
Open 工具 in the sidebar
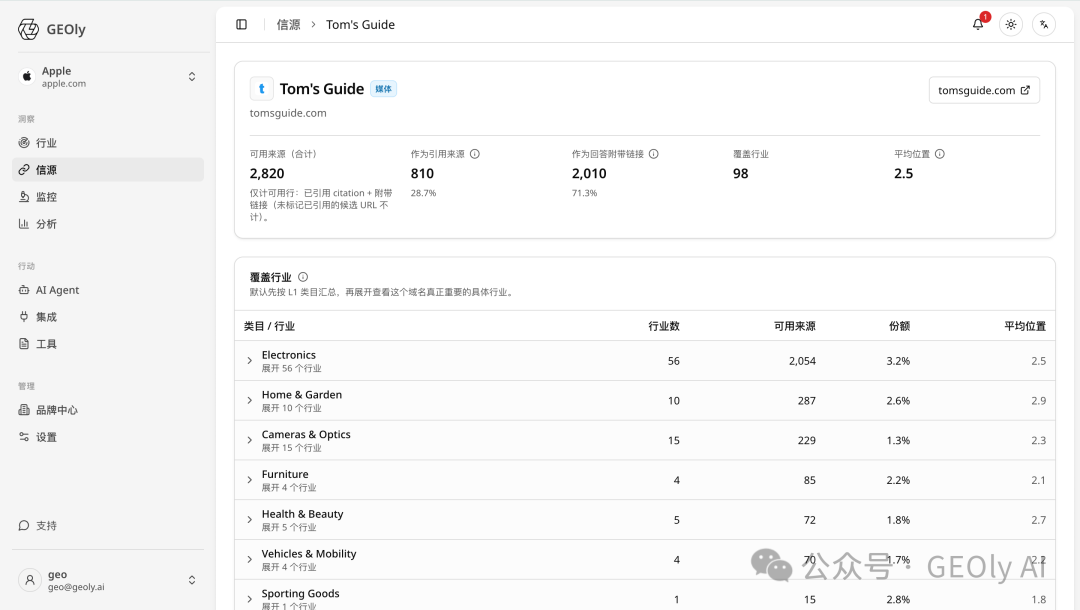pos(108,344)
